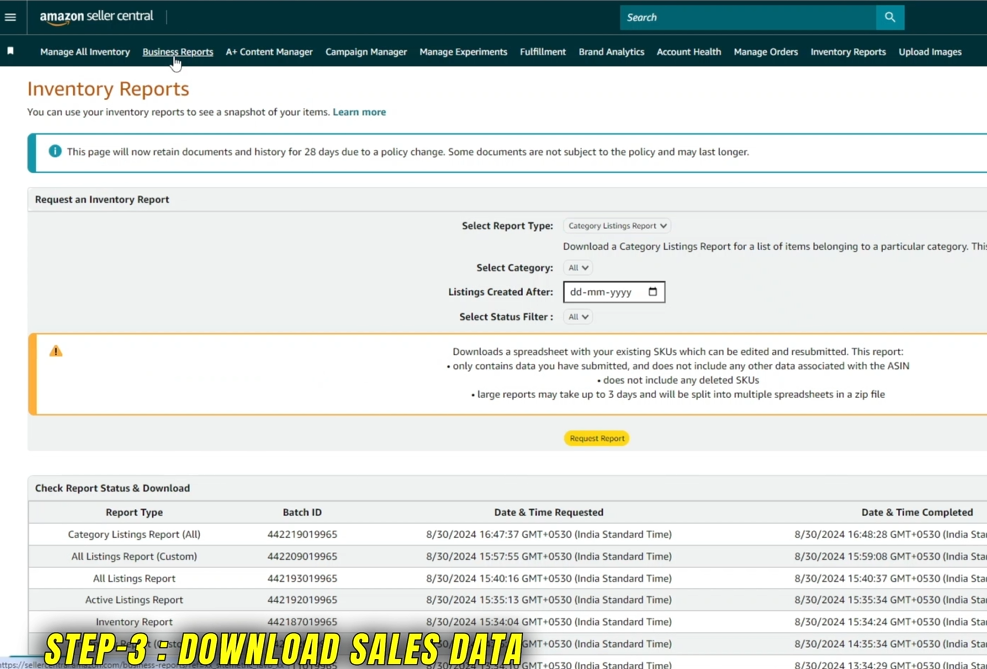Click batch ID 442219019965

(302, 534)
